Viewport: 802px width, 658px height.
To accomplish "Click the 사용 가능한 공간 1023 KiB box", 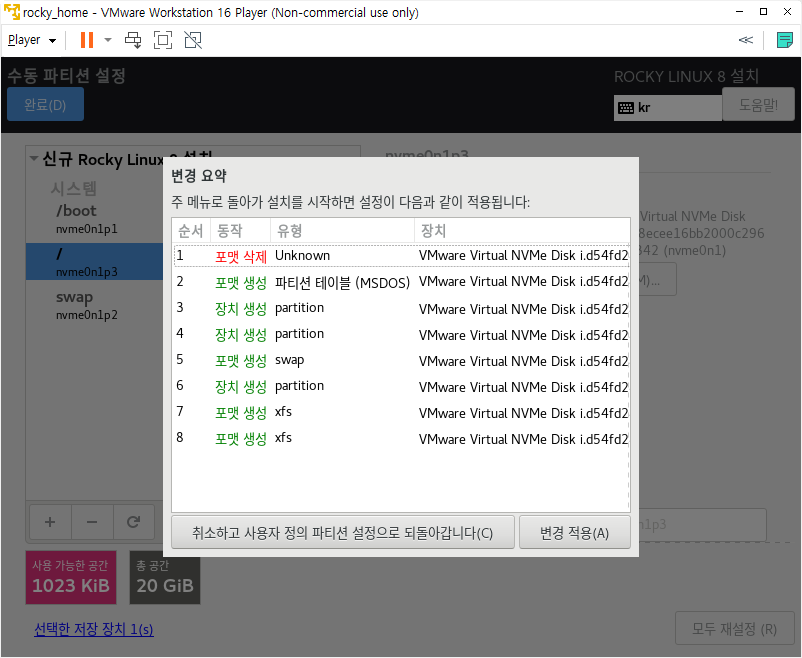I will 71,577.
